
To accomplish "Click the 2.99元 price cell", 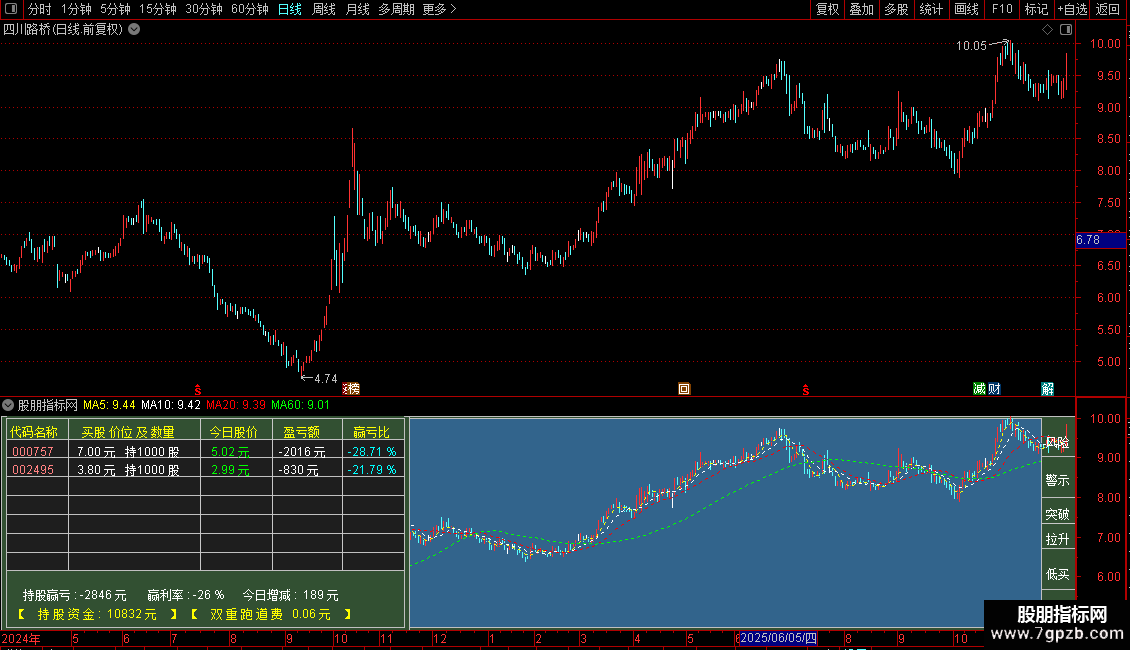I will (x=231, y=470).
